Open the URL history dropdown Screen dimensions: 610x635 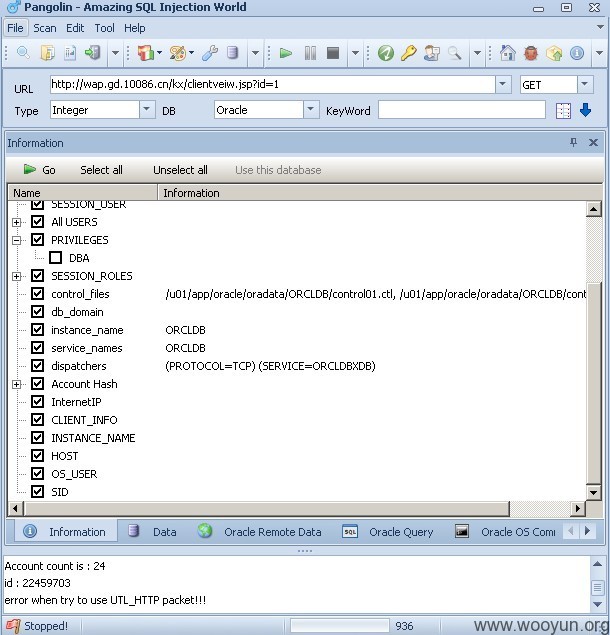(x=502, y=84)
